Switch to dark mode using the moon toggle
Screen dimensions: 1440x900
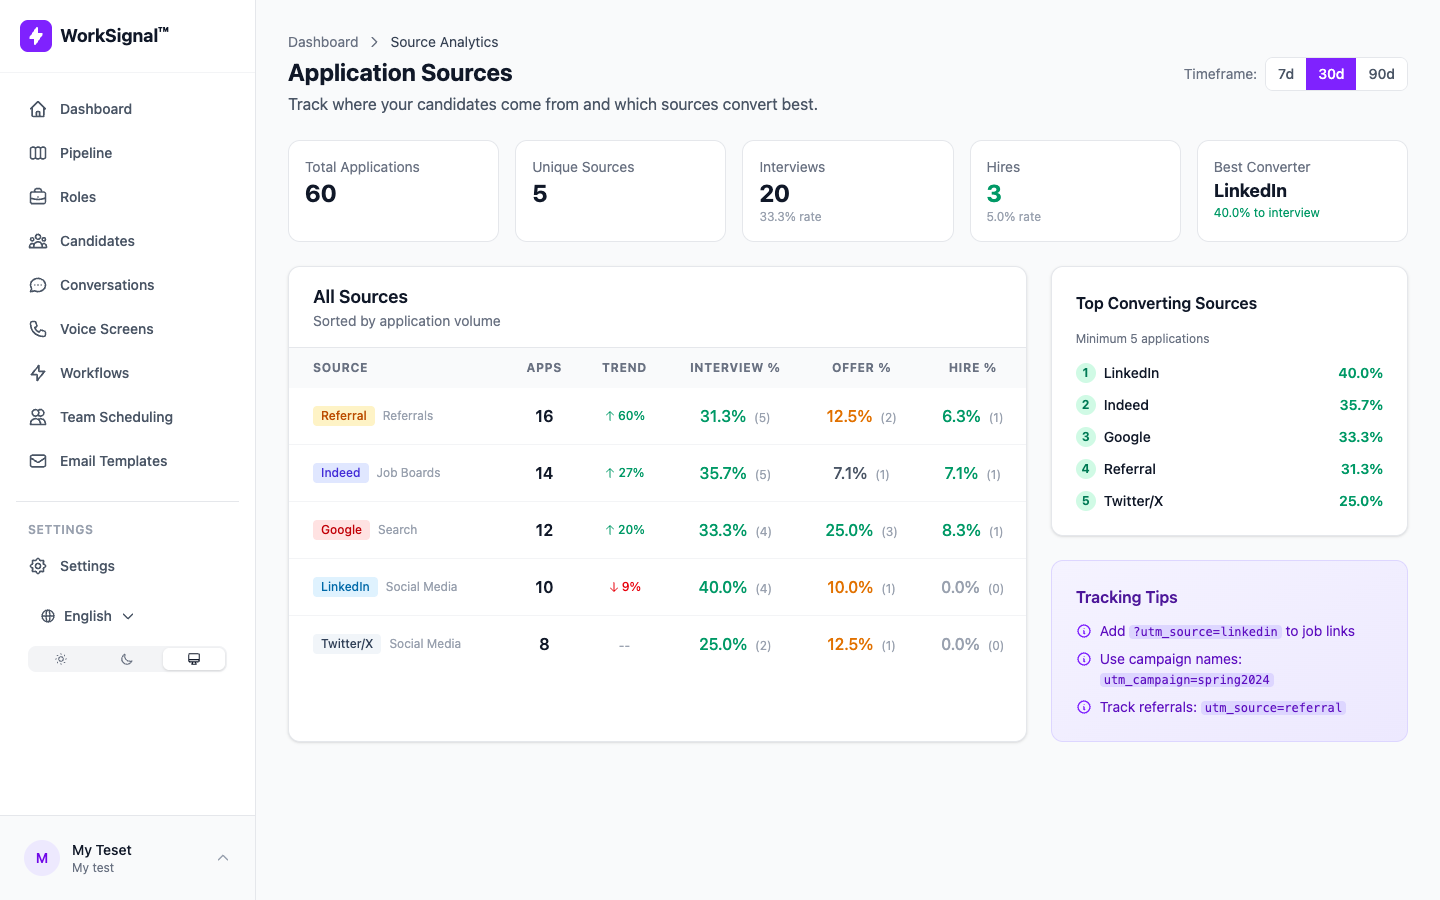(x=127, y=659)
